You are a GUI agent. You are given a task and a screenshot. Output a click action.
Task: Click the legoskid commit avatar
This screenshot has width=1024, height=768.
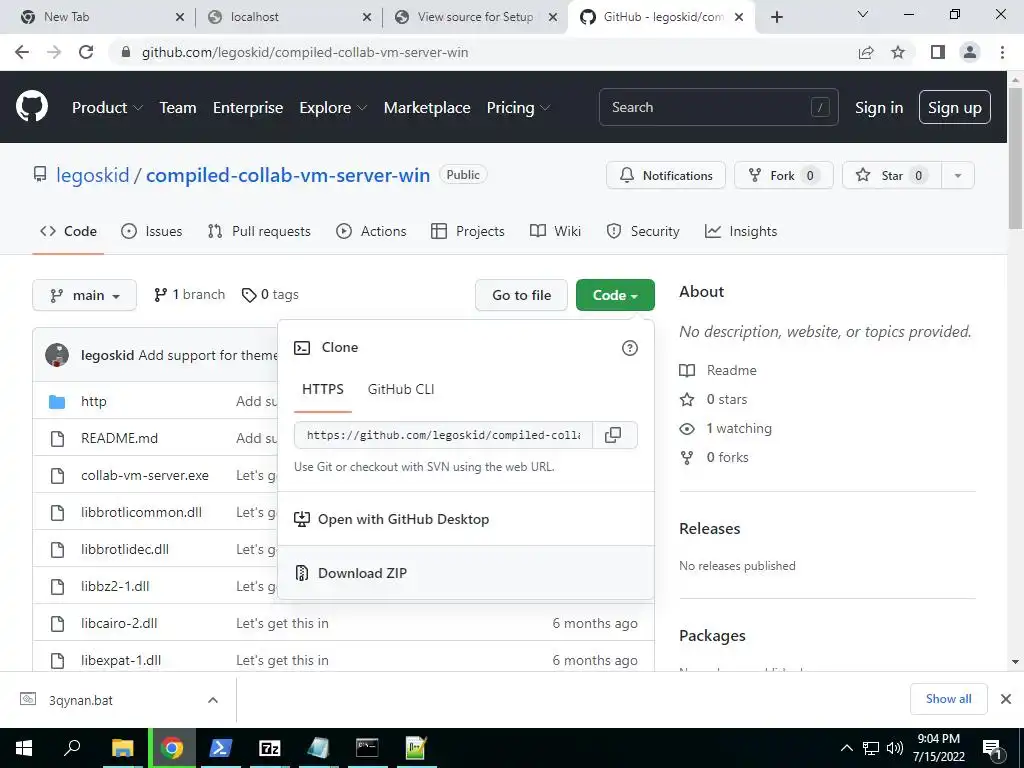click(57, 355)
